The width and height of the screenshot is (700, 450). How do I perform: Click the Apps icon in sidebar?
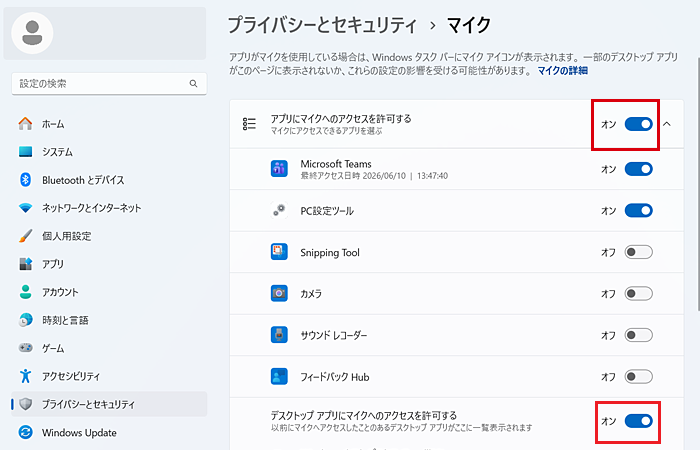point(25,264)
